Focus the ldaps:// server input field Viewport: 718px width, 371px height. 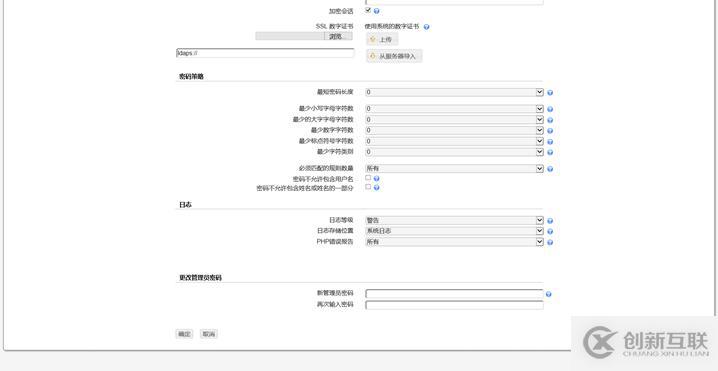coord(265,53)
